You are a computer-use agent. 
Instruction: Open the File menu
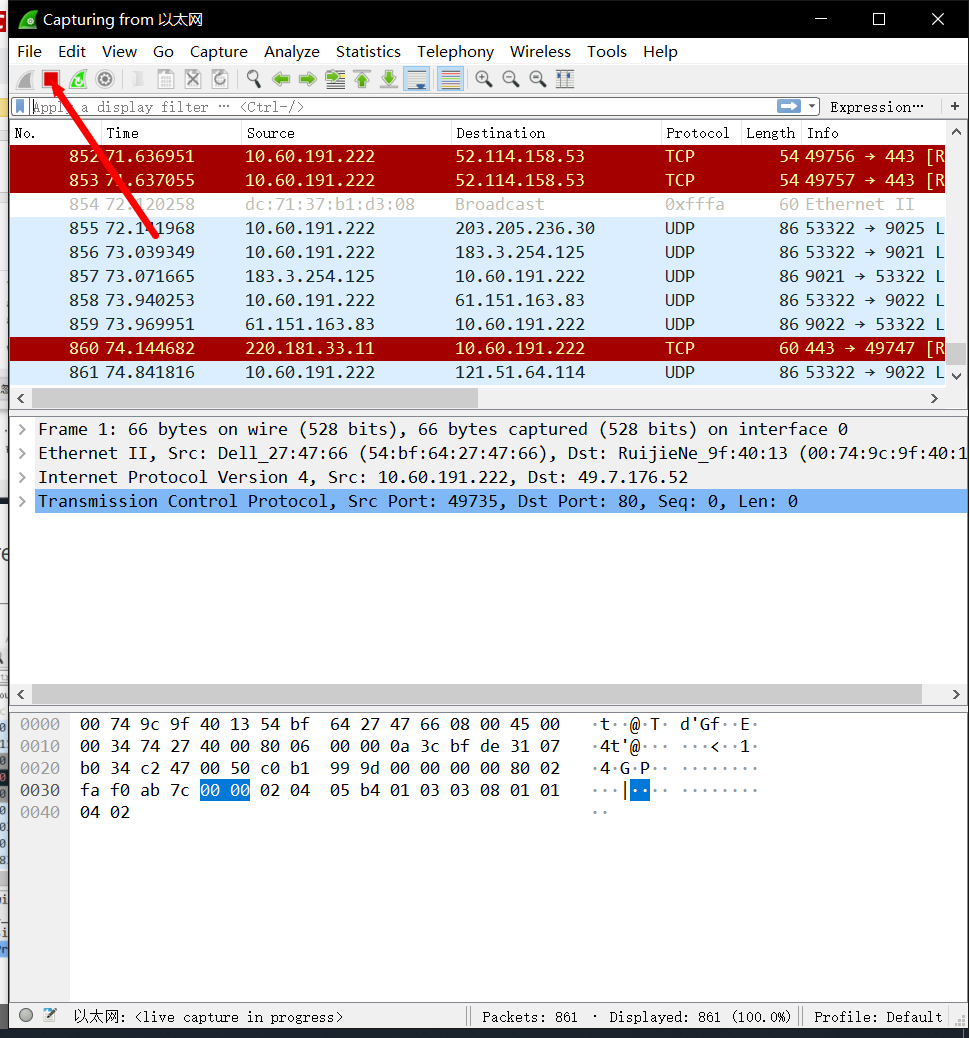pos(29,52)
